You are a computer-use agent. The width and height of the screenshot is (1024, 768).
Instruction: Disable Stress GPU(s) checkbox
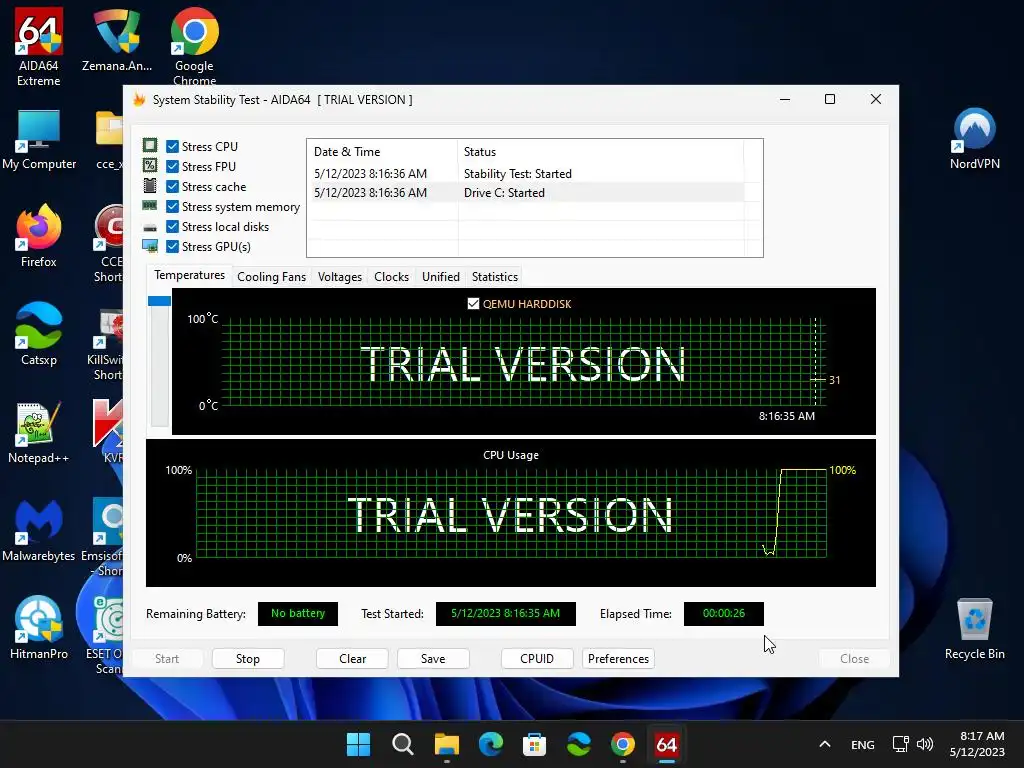(172, 246)
